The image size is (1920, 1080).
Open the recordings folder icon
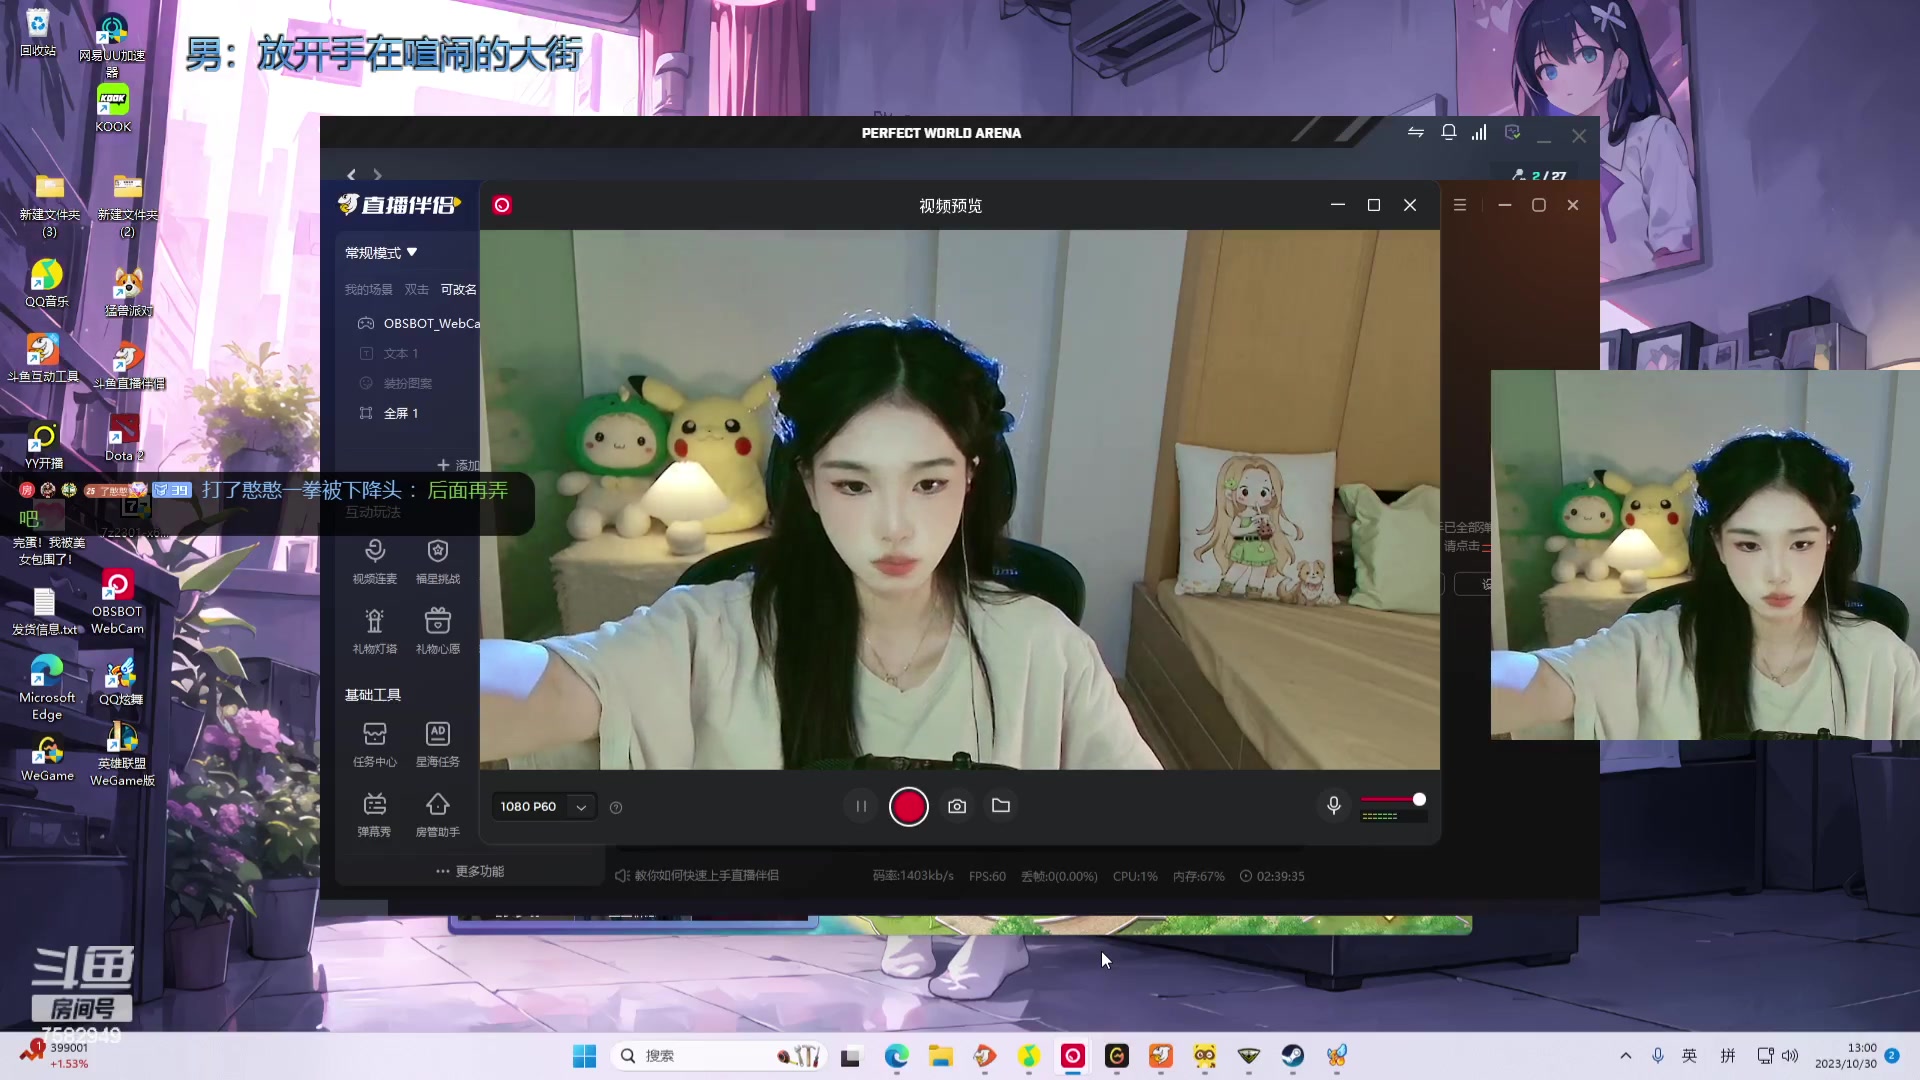click(1001, 806)
